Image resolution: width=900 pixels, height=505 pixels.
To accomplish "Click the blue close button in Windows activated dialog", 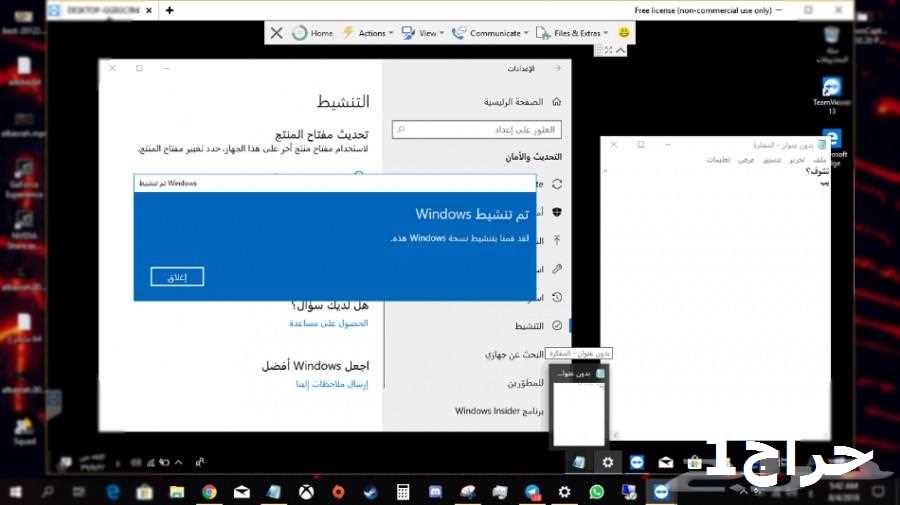I will [x=177, y=277].
